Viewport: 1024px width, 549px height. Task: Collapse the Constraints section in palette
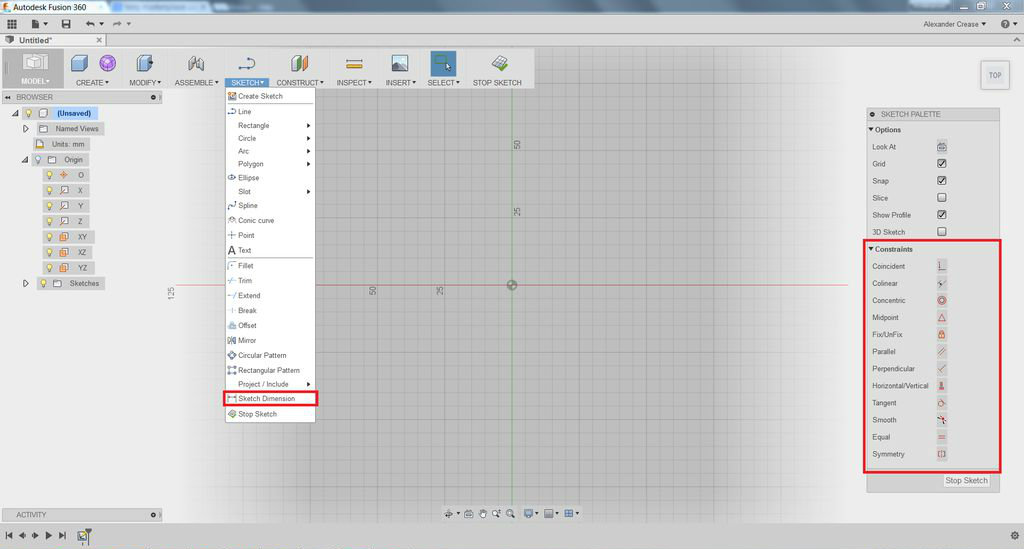click(x=871, y=249)
